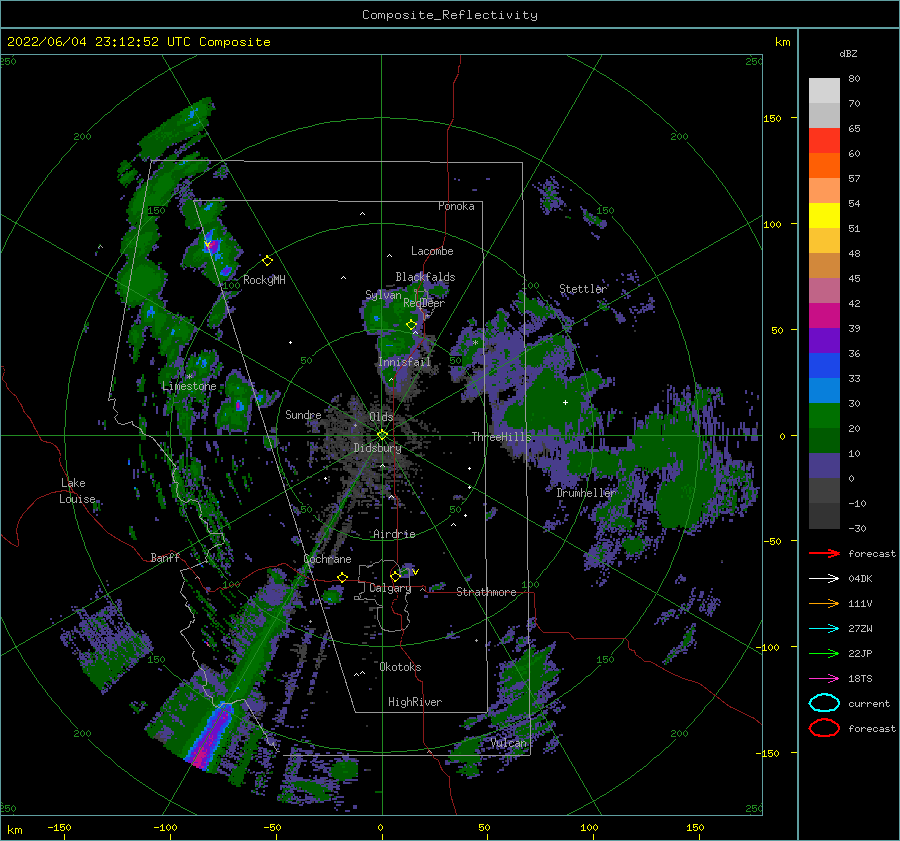Click the HighRiver label

coord(414,702)
